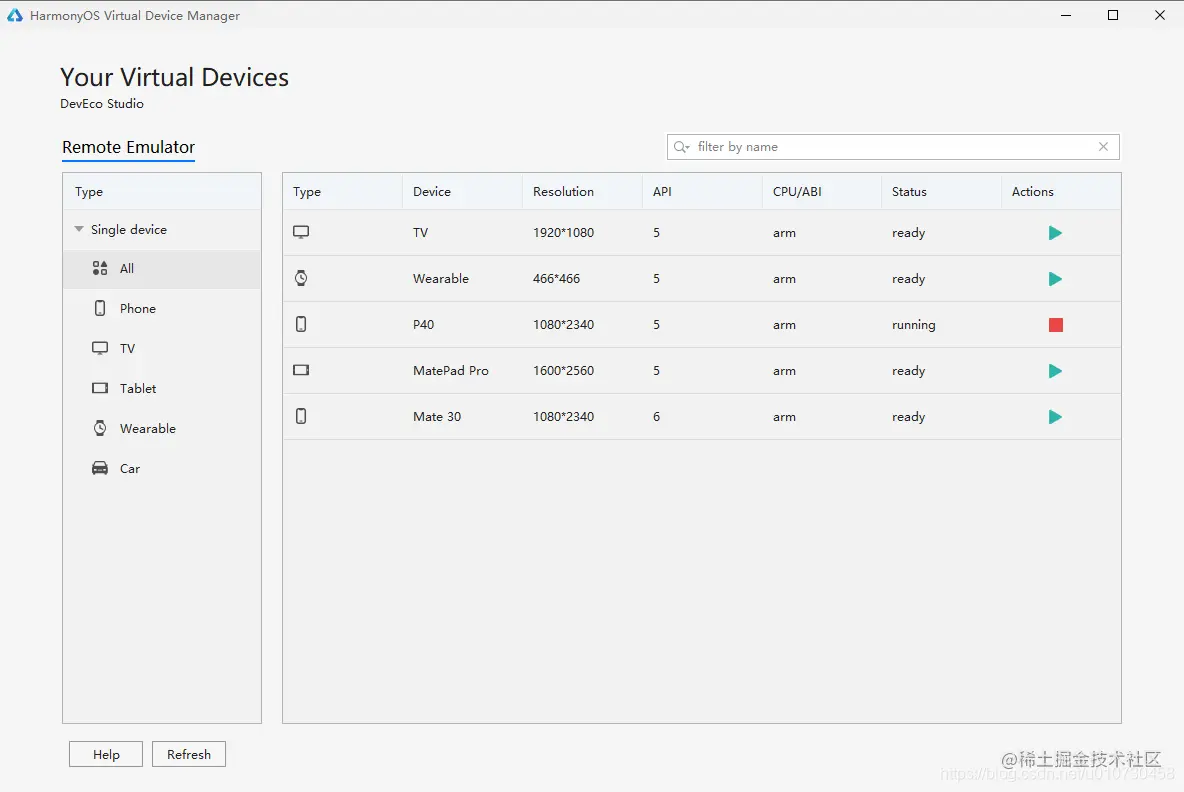Image resolution: width=1184 pixels, height=792 pixels.
Task: Select All device category
Action: pyautogui.click(x=162, y=268)
